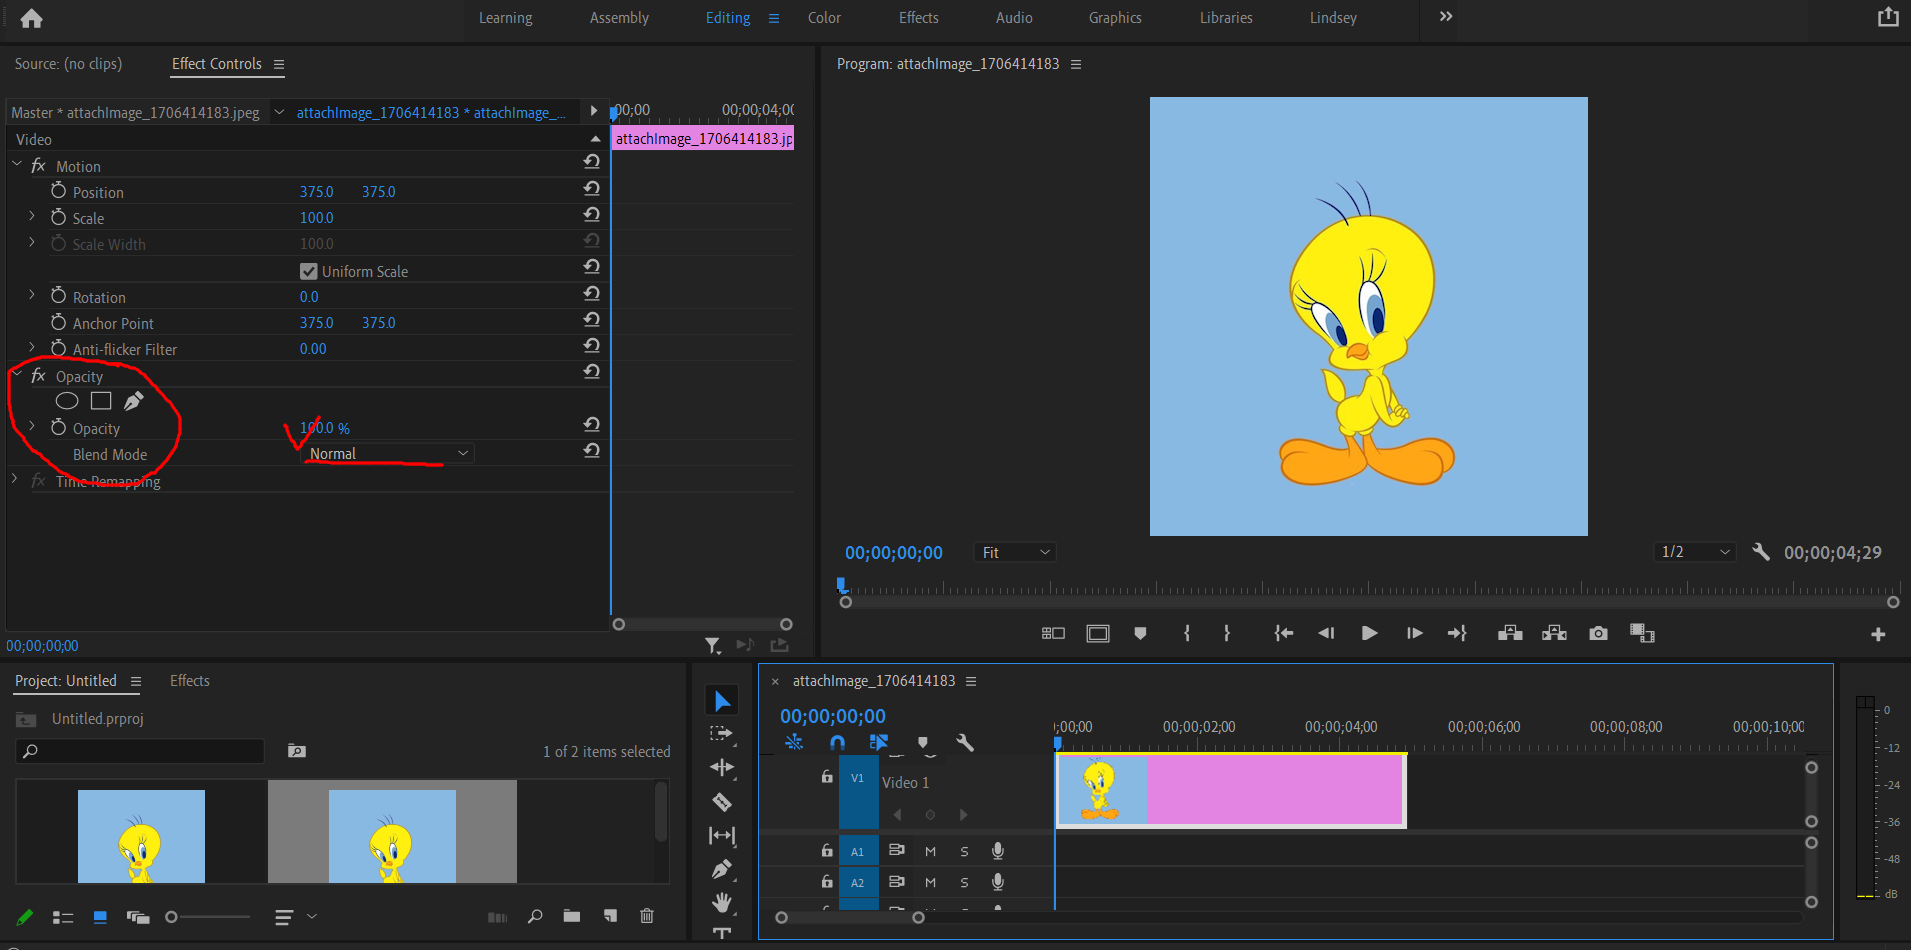Click the Export Frame camera icon
The image size is (1911, 950).
tap(1598, 633)
